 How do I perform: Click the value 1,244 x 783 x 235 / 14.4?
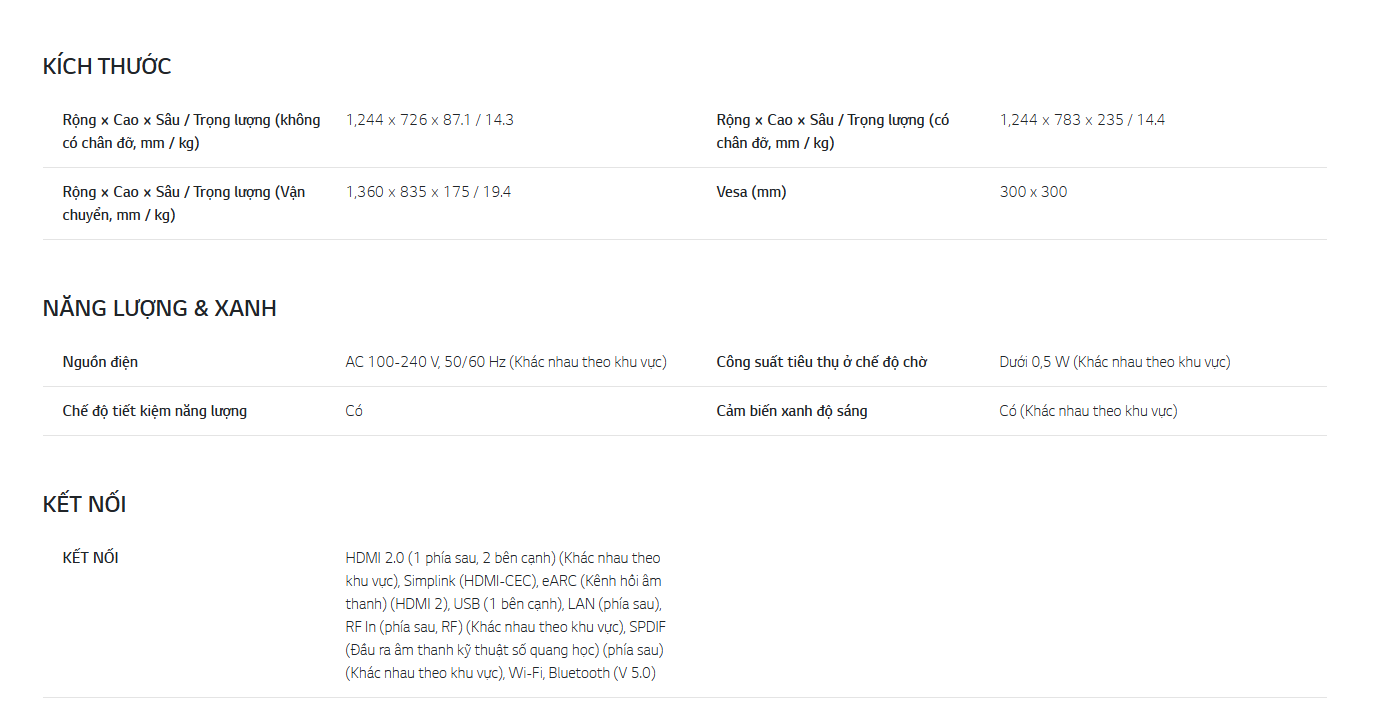tap(1082, 120)
